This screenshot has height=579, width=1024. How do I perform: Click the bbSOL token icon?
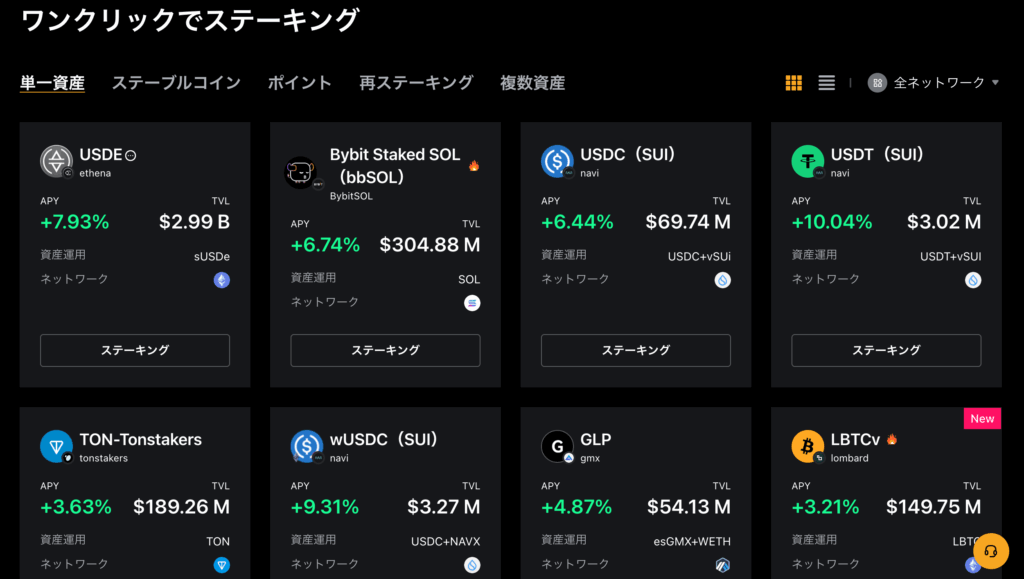click(302, 173)
